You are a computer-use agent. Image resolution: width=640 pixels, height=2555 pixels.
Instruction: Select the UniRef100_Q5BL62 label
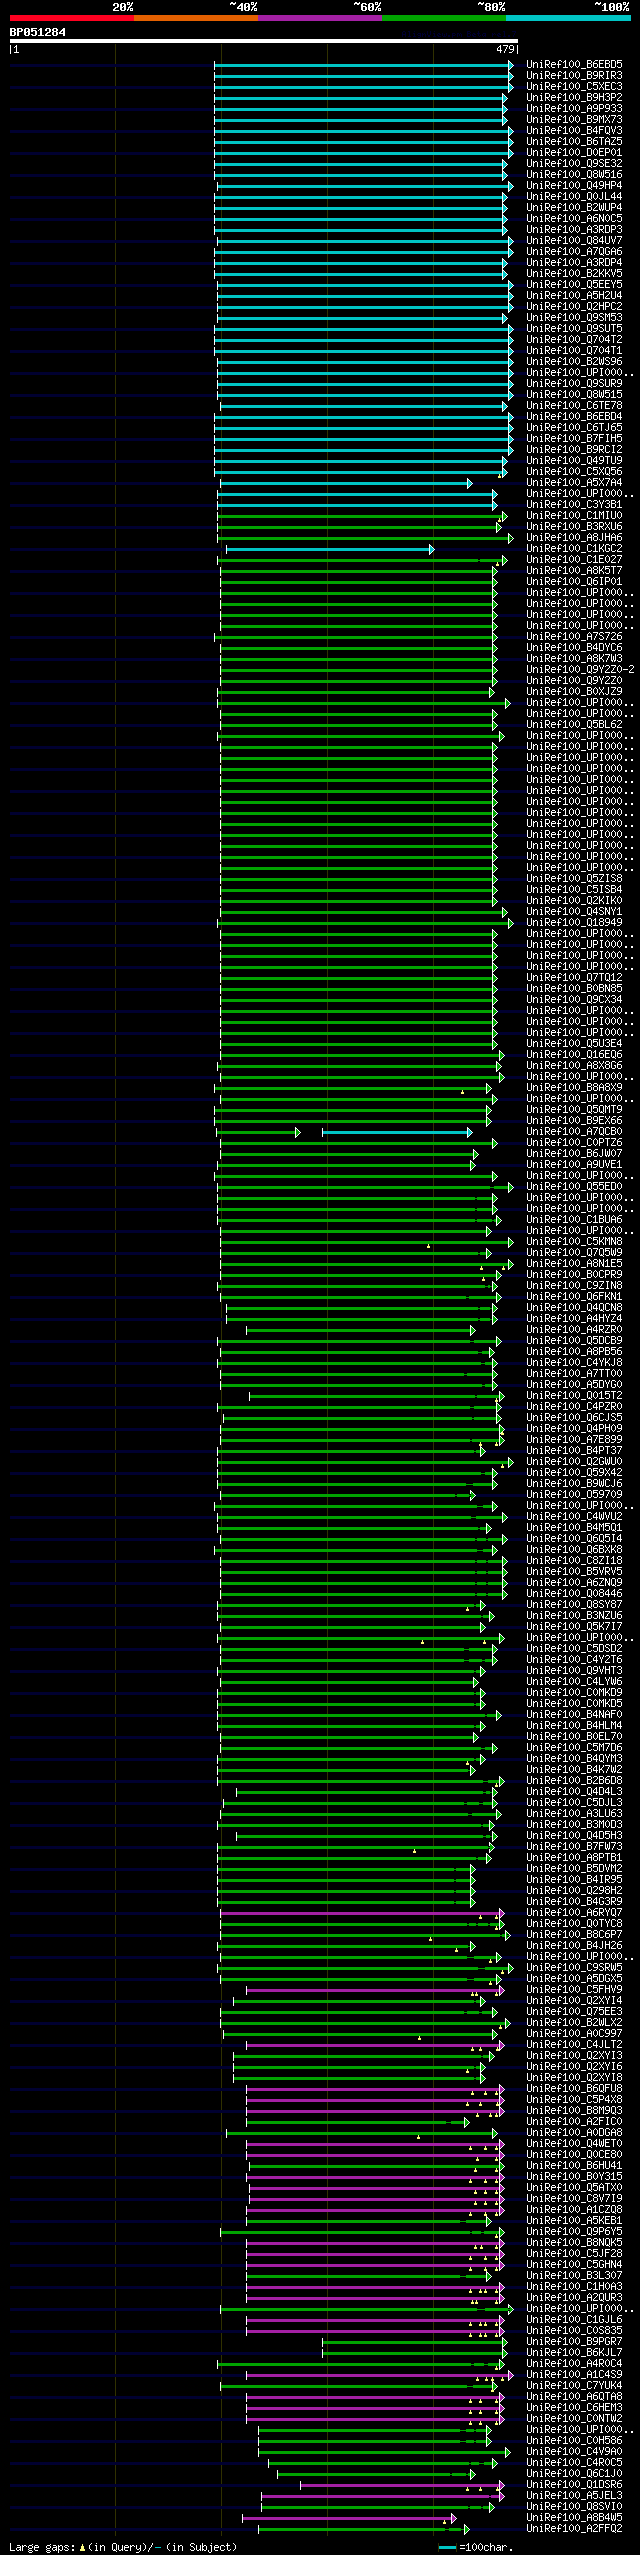(x=574, y=725)
